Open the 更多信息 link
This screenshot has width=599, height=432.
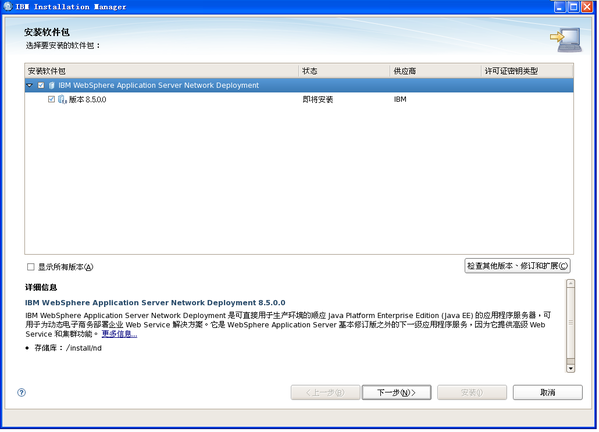point(119,334)
